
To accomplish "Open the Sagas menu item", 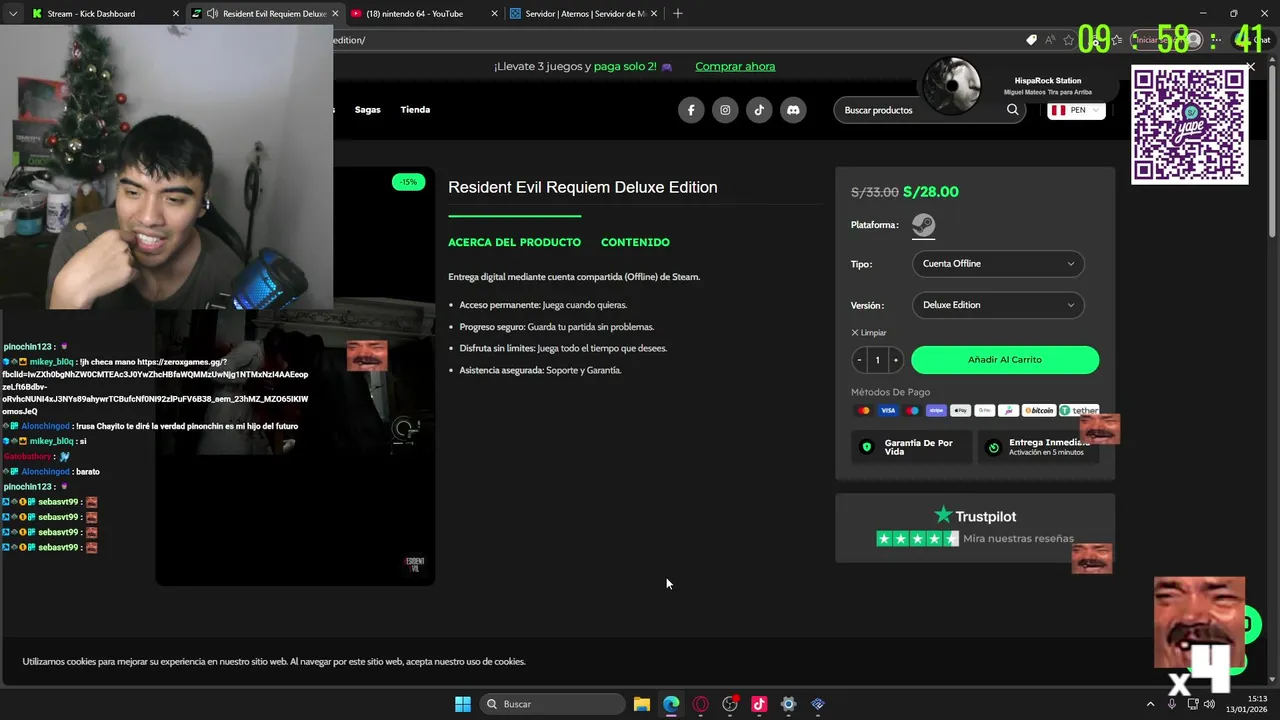I will (x=367, y=110).
